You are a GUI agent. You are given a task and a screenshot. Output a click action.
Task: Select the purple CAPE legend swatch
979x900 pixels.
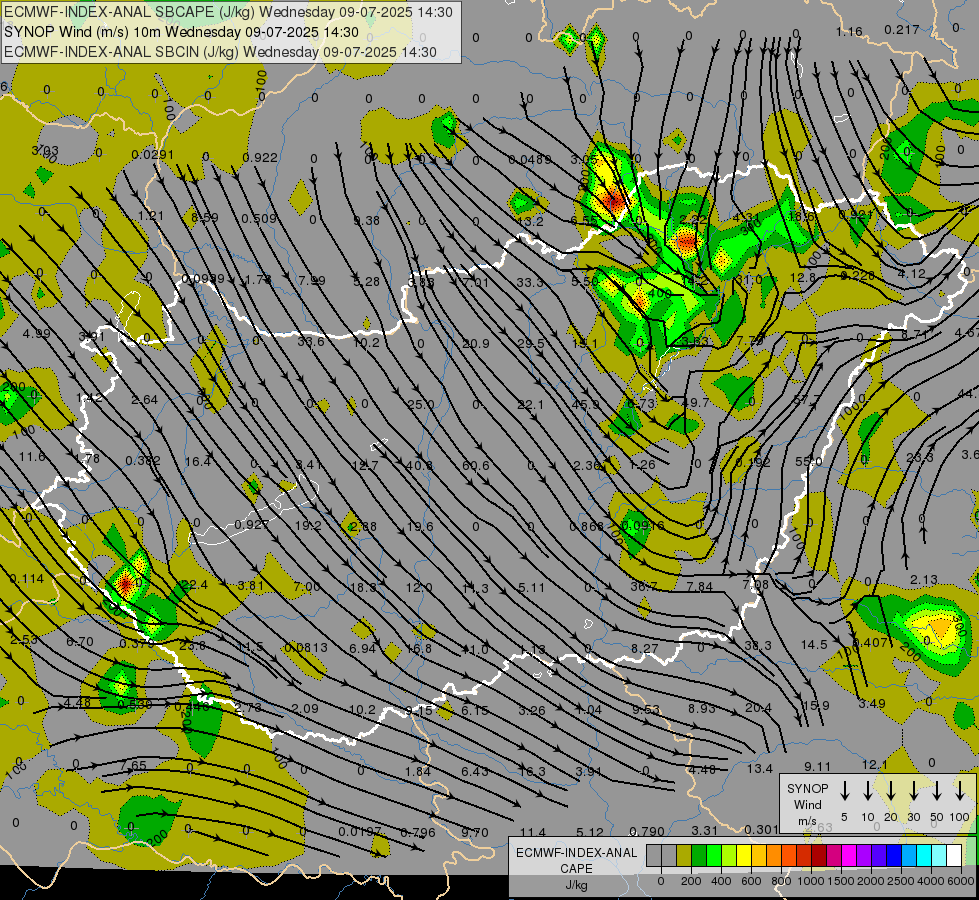[863, 856]
